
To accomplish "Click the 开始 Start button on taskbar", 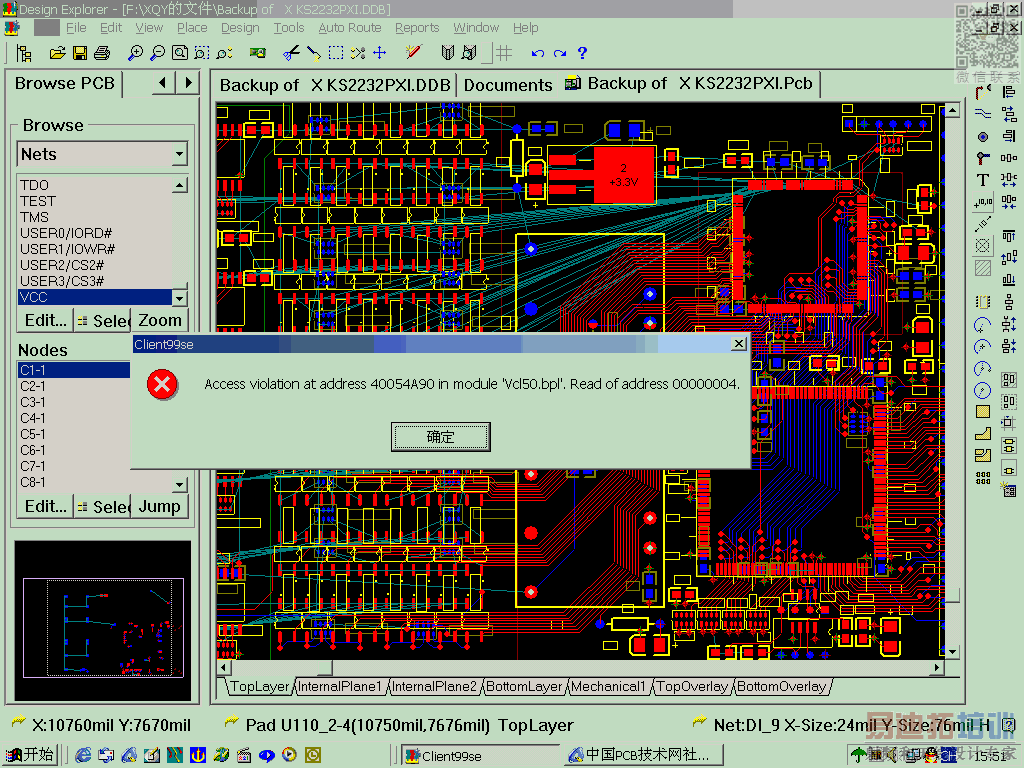I will 30,755.
